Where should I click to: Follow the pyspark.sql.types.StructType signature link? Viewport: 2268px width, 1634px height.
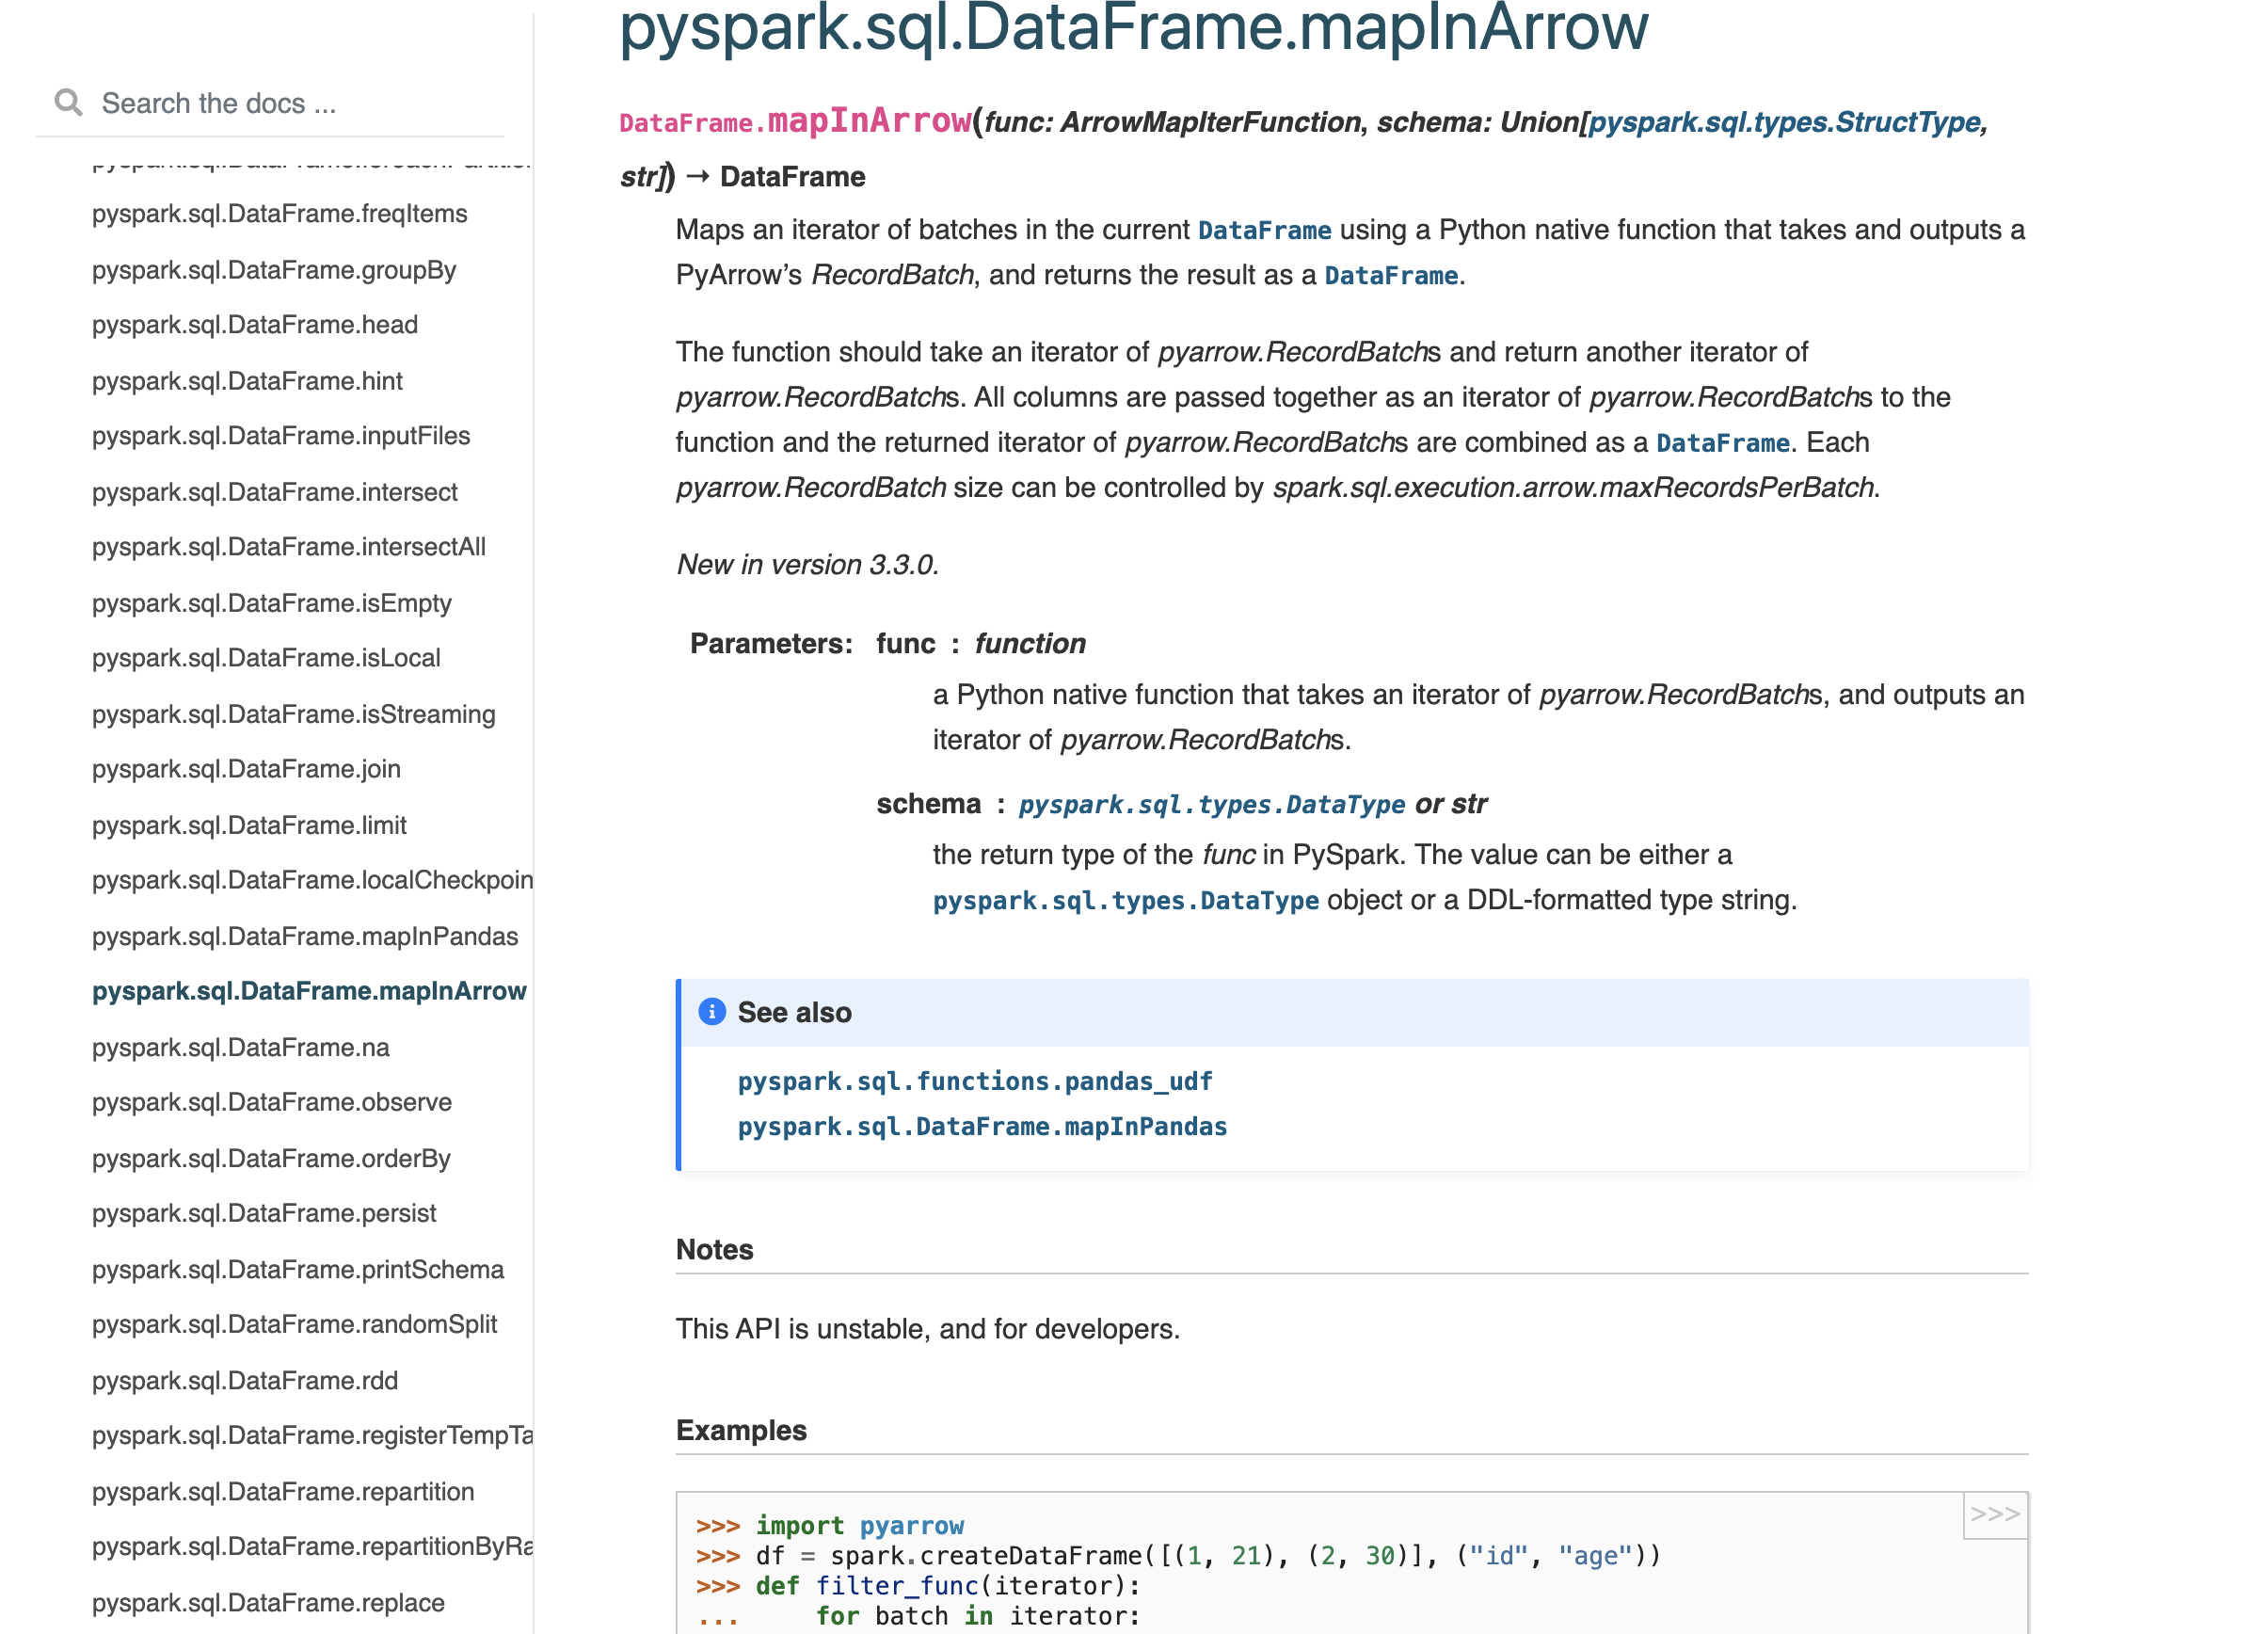(x=1783, y=122)
